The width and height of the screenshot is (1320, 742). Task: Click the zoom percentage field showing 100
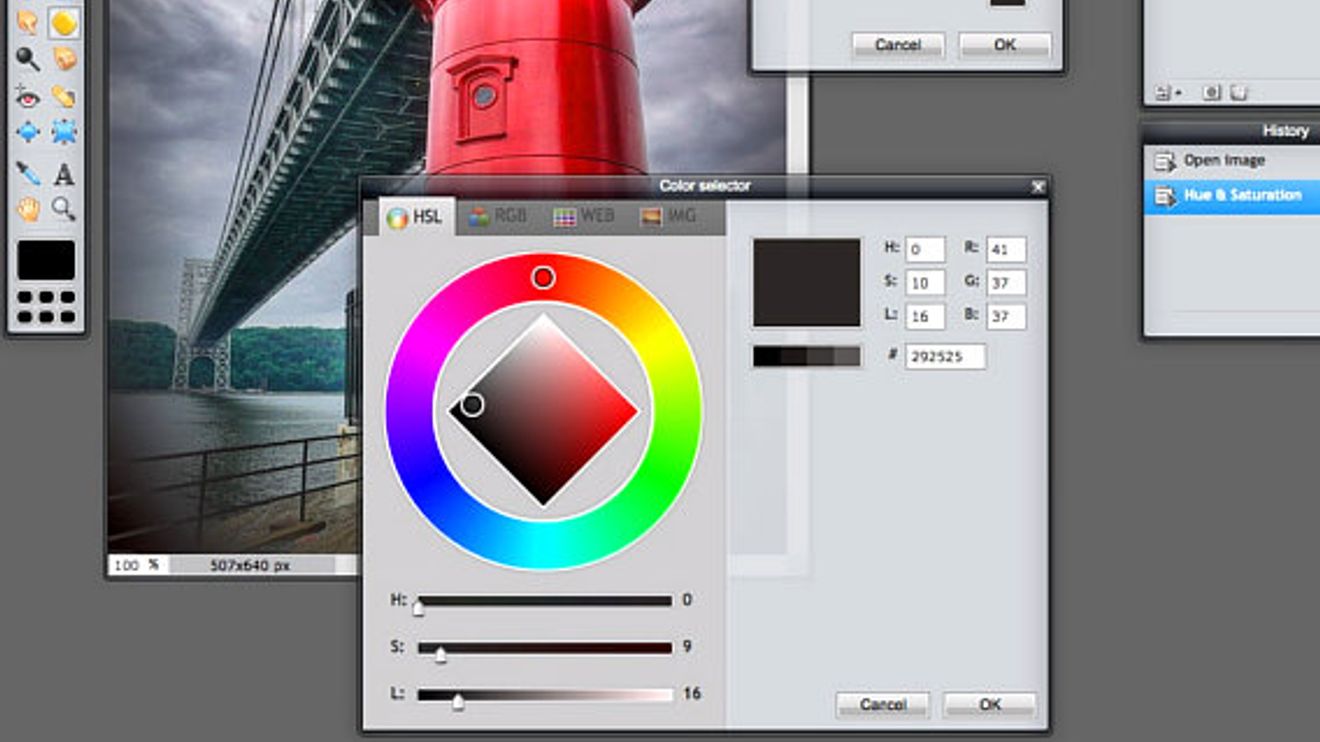[x=127, y=565]
